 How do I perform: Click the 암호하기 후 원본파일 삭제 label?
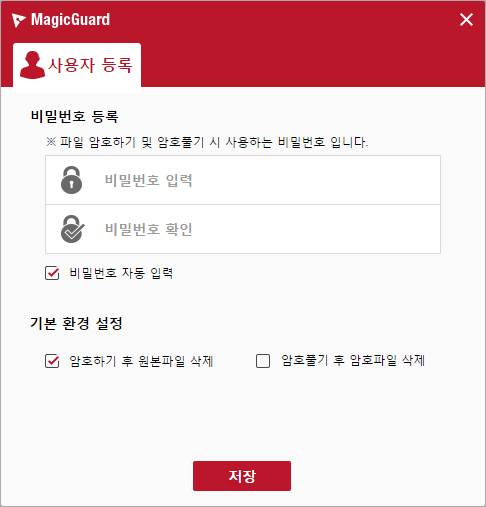pos(141,361)
